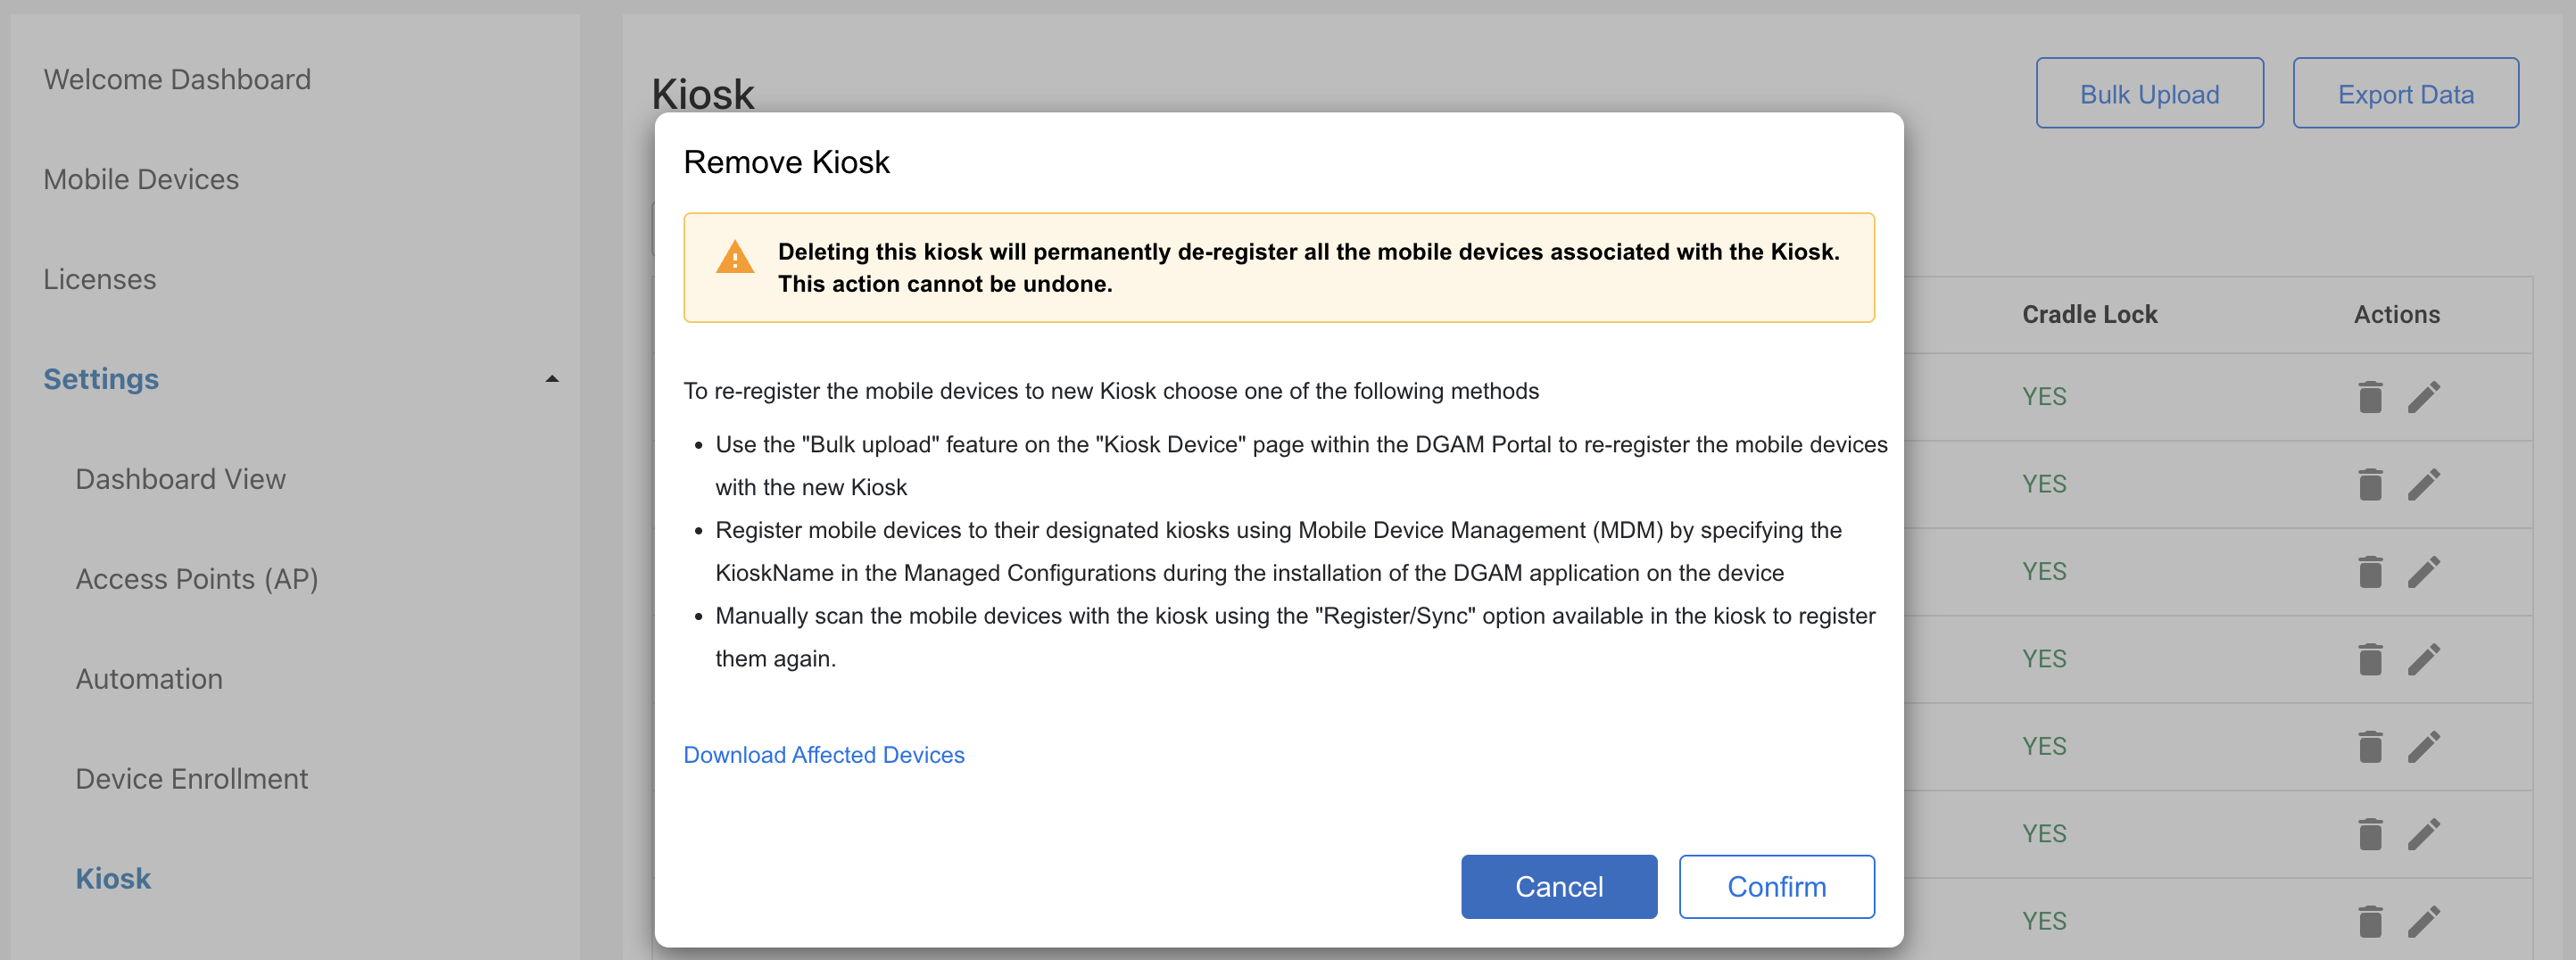Click the trash icon in seventh row
The height and width of the screenshot is (960, 2576).
[x=2370, y=921]
